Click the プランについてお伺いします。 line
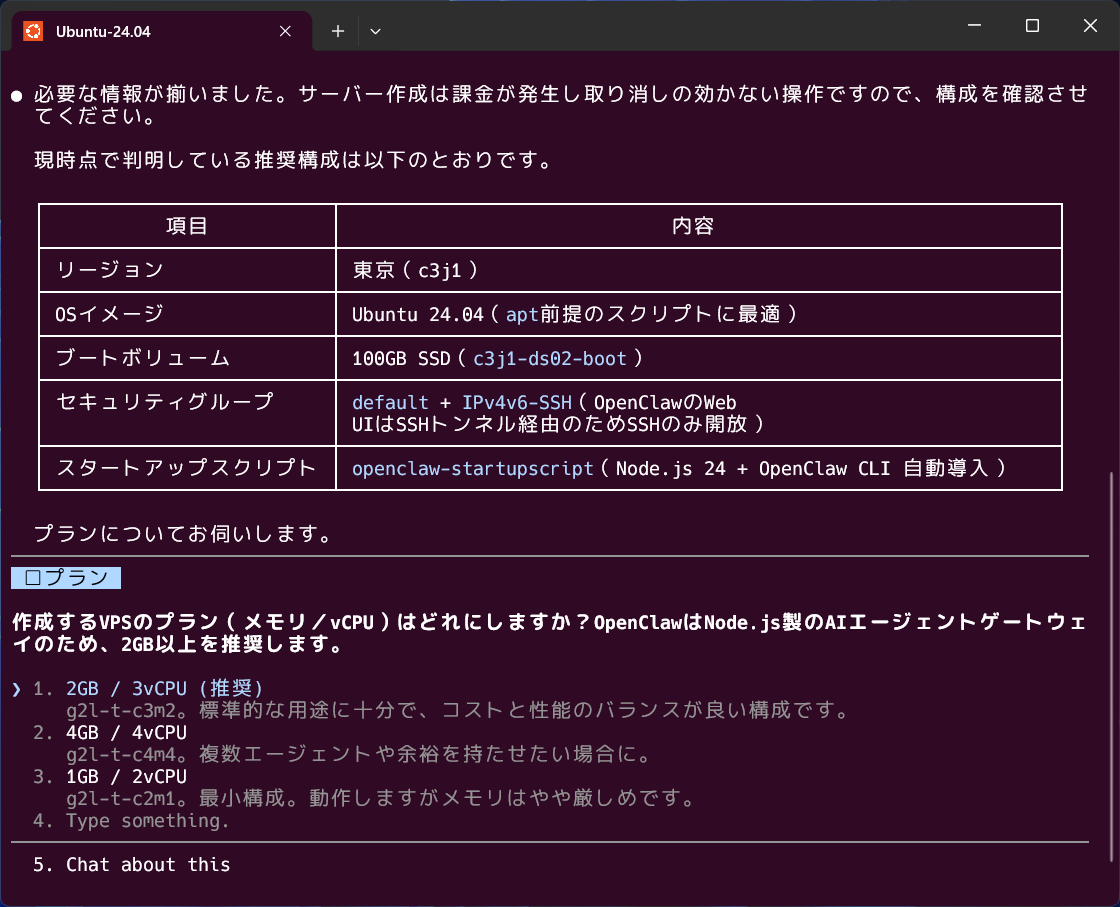1120x907 pixels. [183, 534]
